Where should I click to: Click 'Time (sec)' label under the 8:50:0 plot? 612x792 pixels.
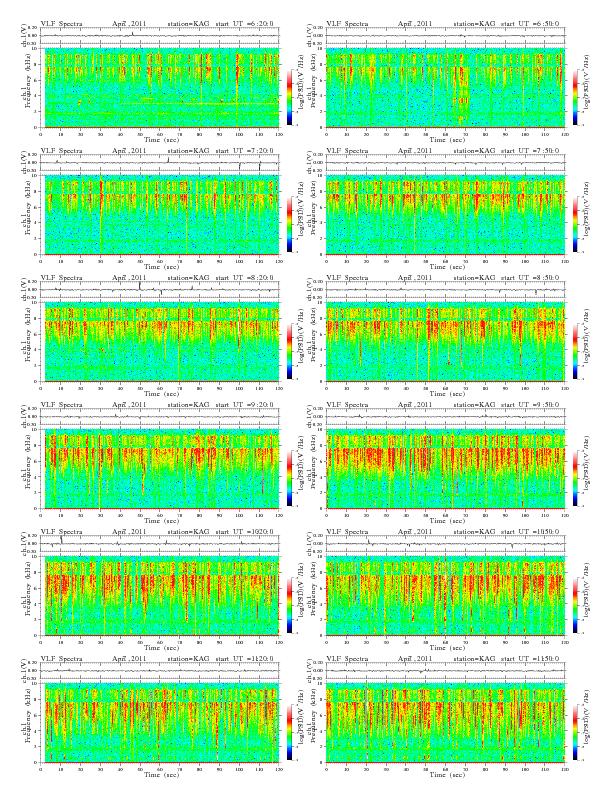pos(447,393)
